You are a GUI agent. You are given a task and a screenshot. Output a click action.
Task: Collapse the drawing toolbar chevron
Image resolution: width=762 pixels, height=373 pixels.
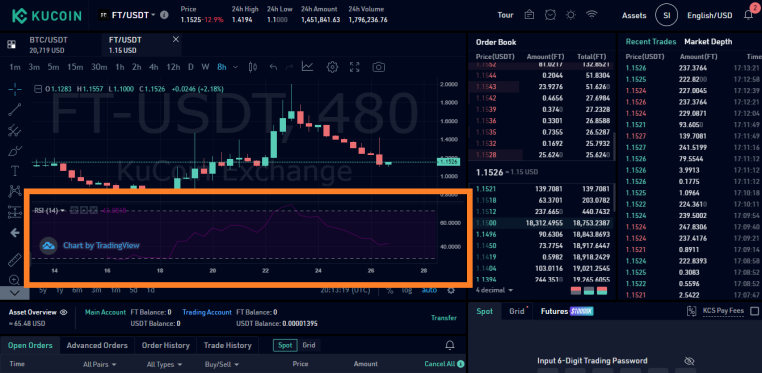pyautogui.click(x=15, y=293)
